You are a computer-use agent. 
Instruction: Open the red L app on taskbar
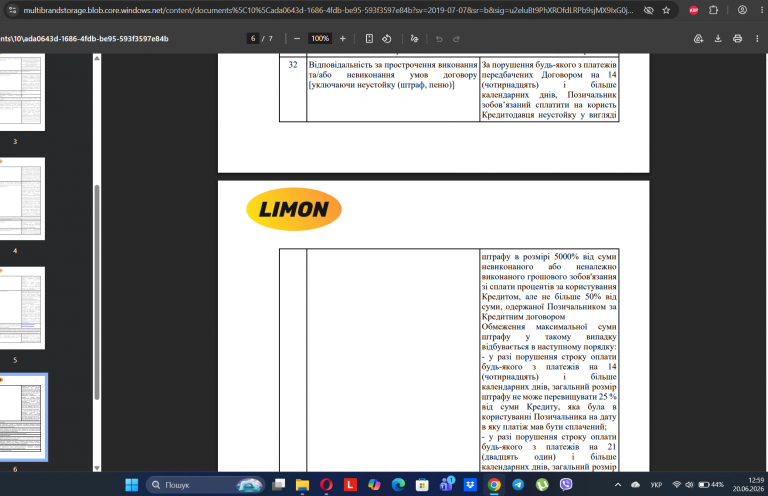350,485
